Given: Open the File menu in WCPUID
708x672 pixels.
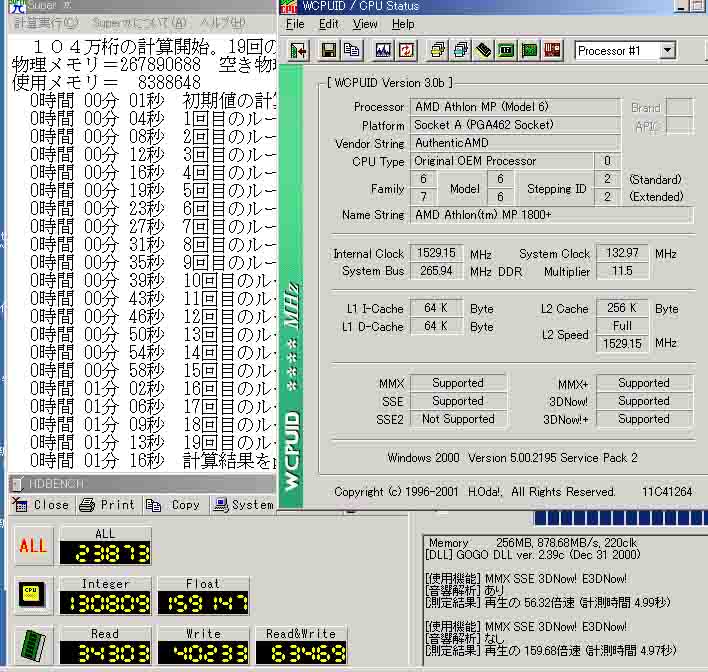Looking at the screenshot, I should (295, 24).
